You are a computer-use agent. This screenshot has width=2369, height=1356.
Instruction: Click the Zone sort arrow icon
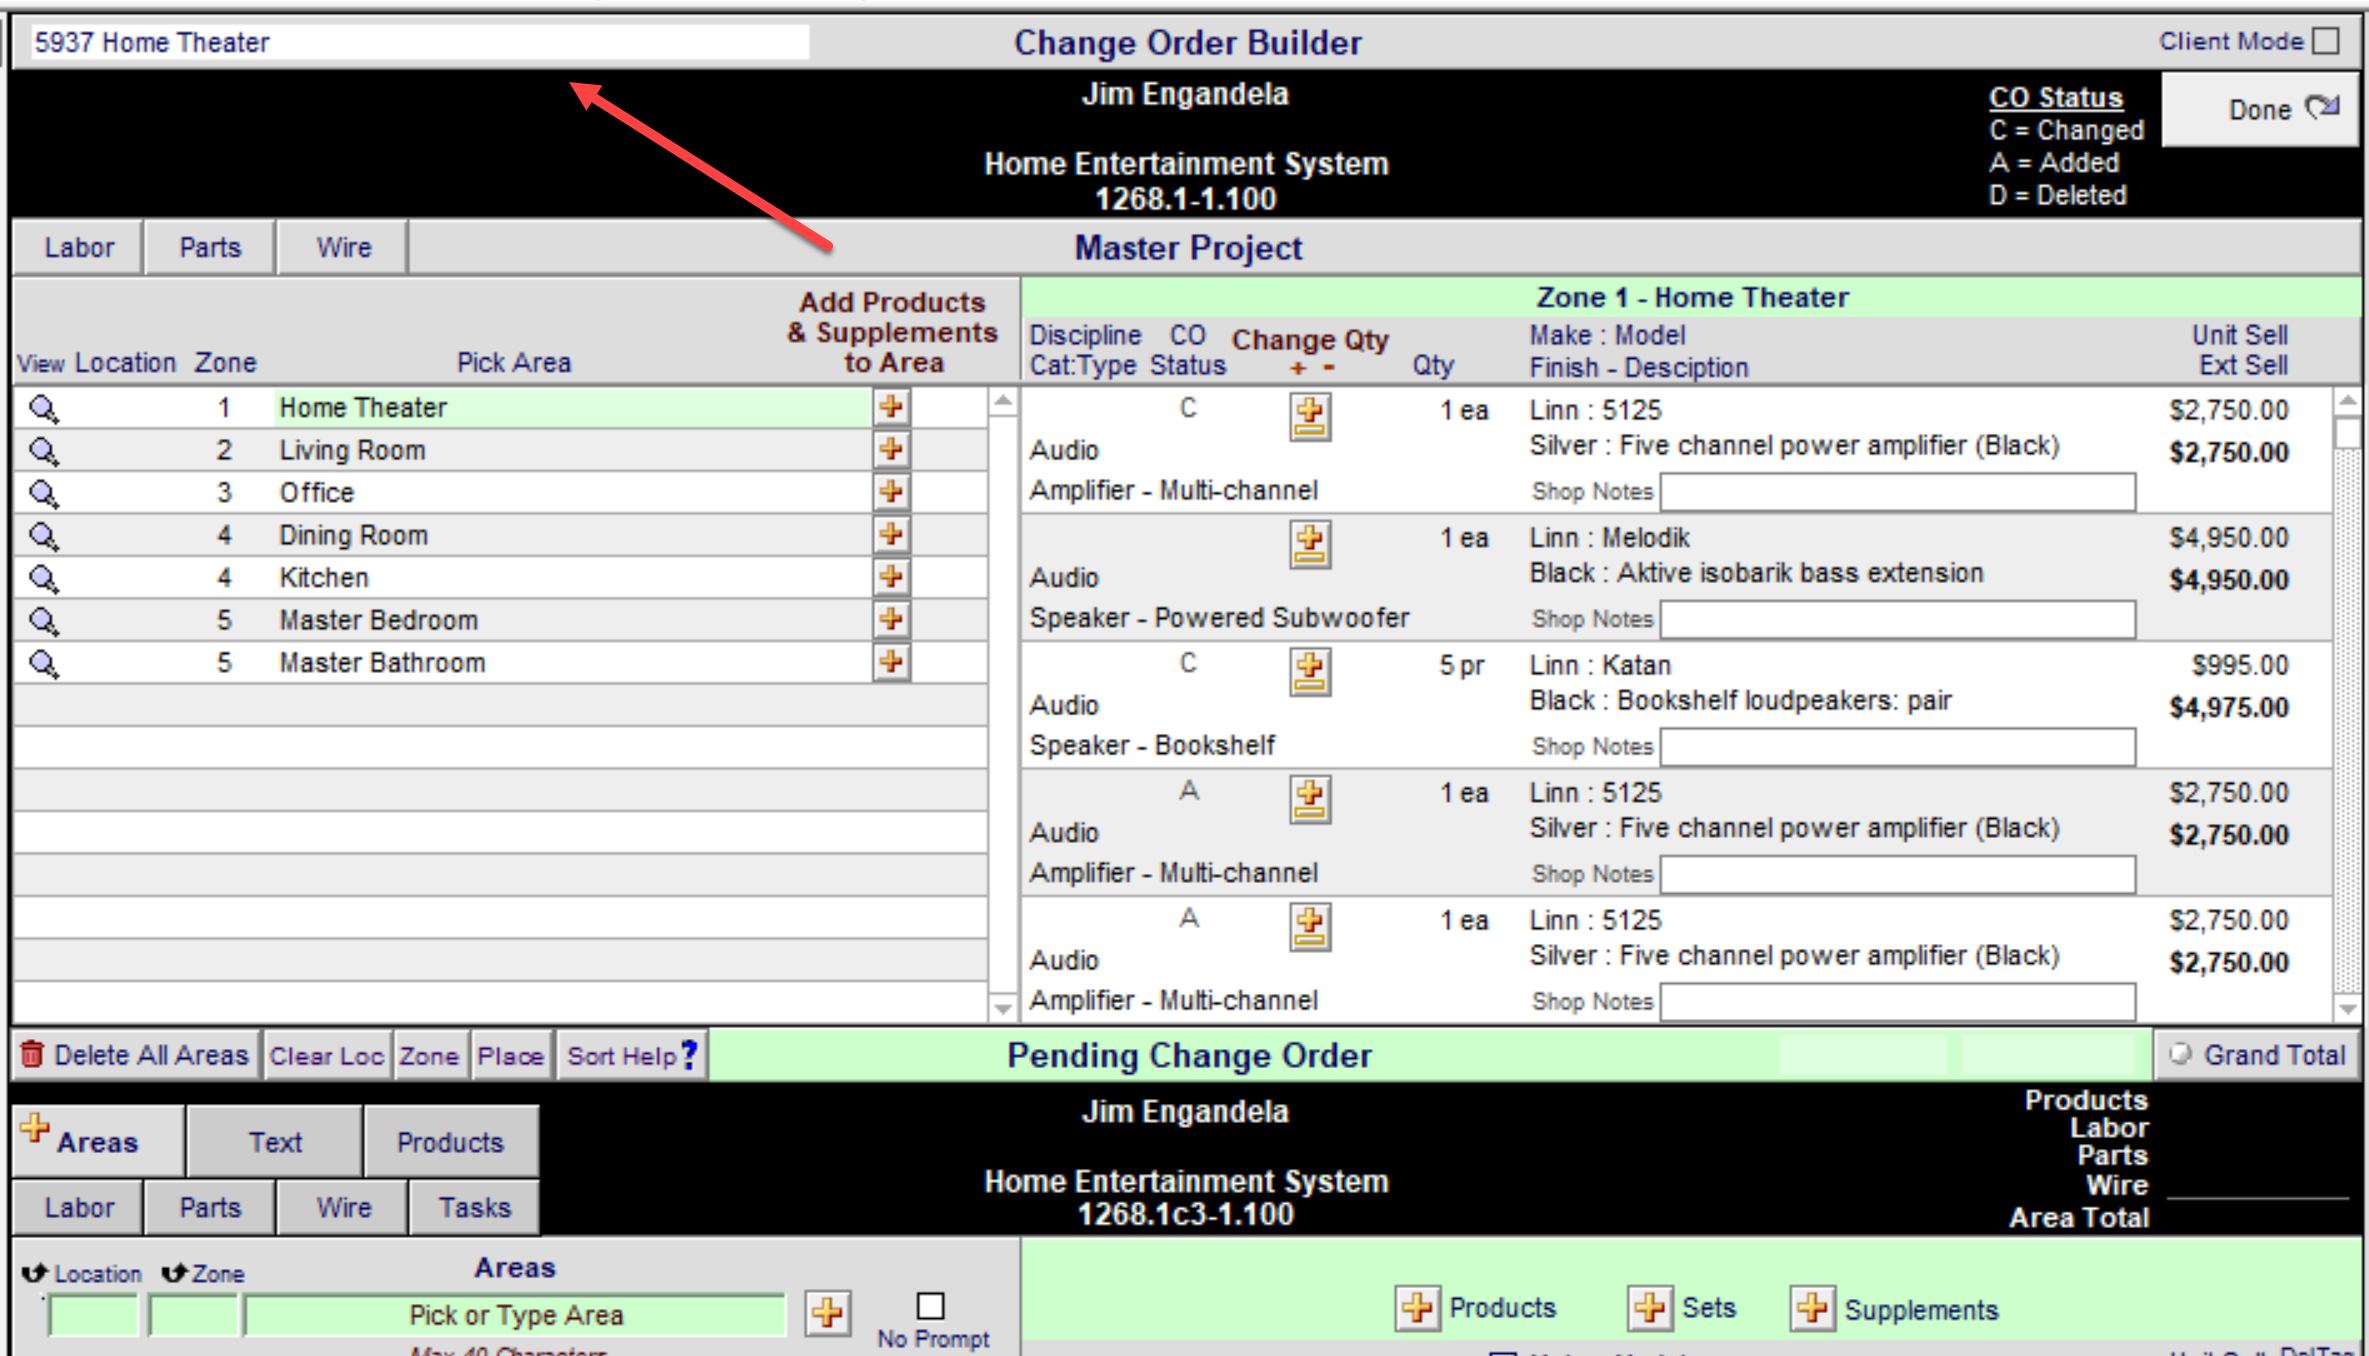click(174, 1272)
